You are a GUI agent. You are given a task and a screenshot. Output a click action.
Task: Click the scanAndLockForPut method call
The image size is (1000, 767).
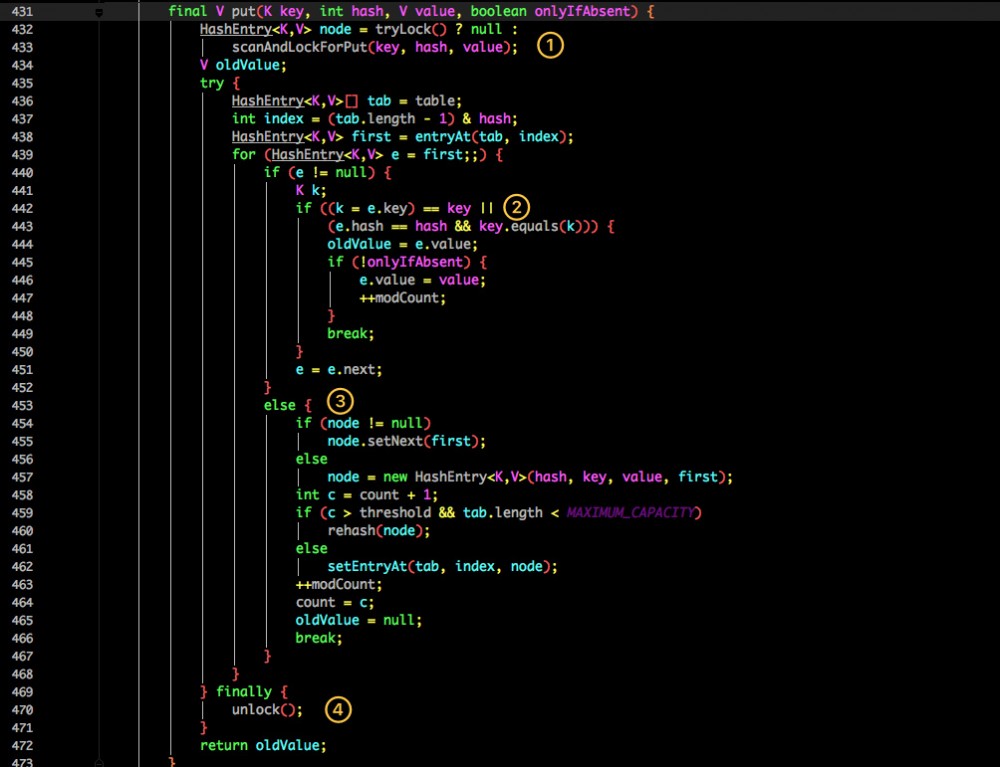[306, 46]
